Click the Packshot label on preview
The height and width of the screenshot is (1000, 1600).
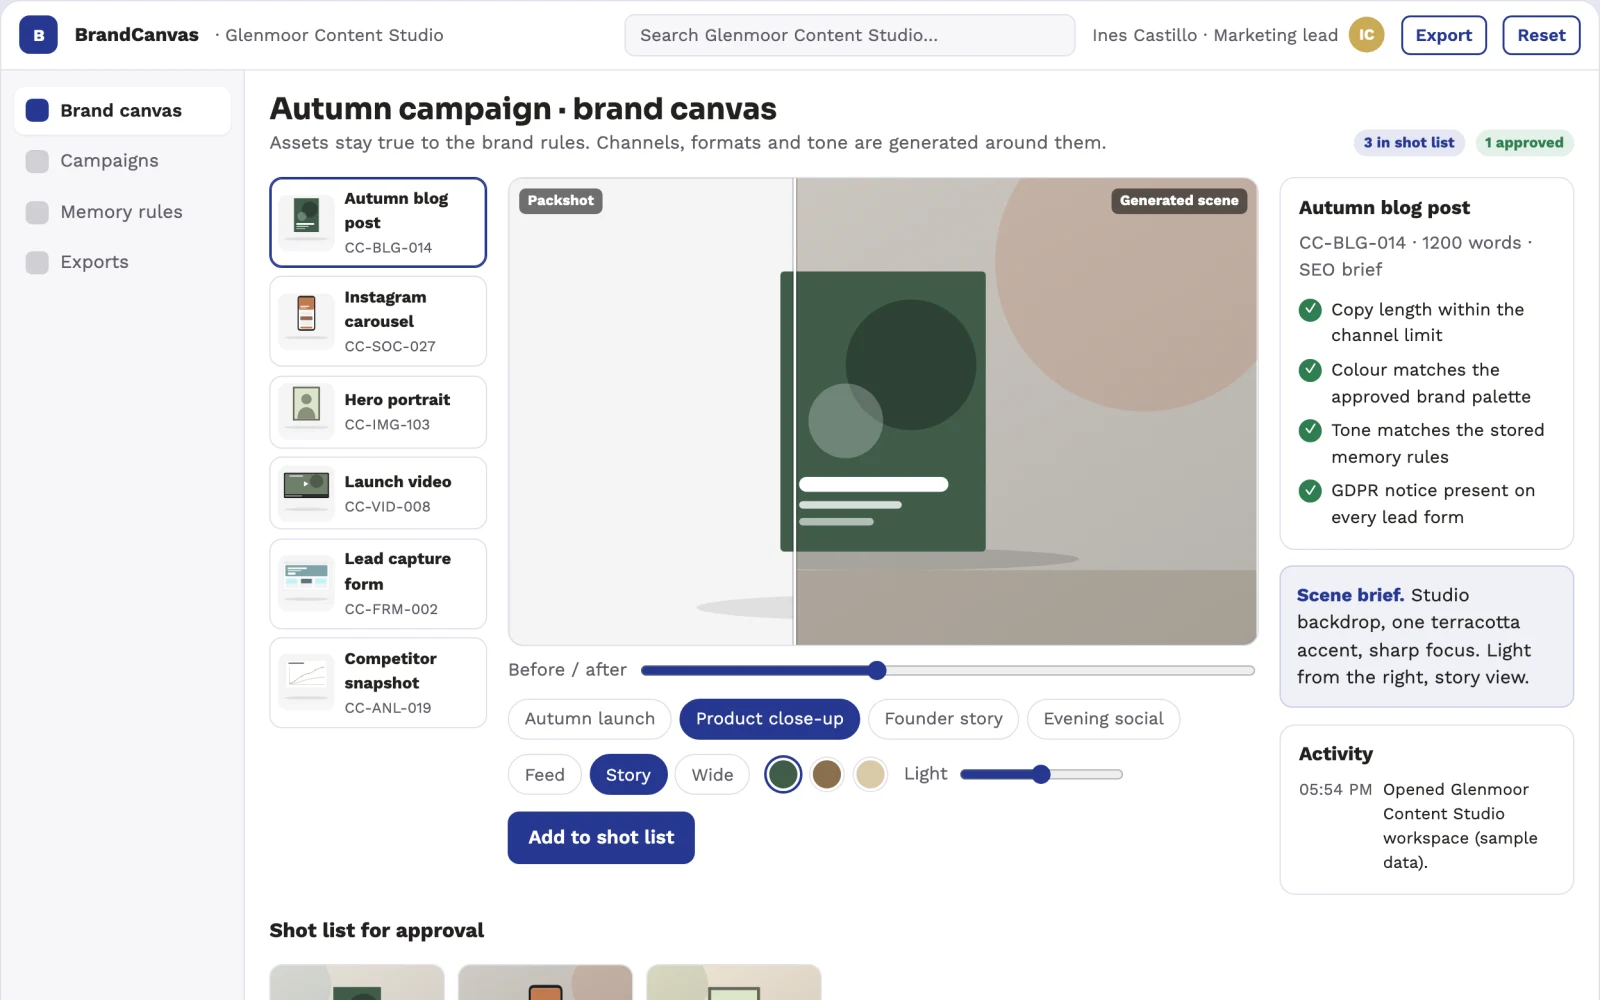pos(560,201)
